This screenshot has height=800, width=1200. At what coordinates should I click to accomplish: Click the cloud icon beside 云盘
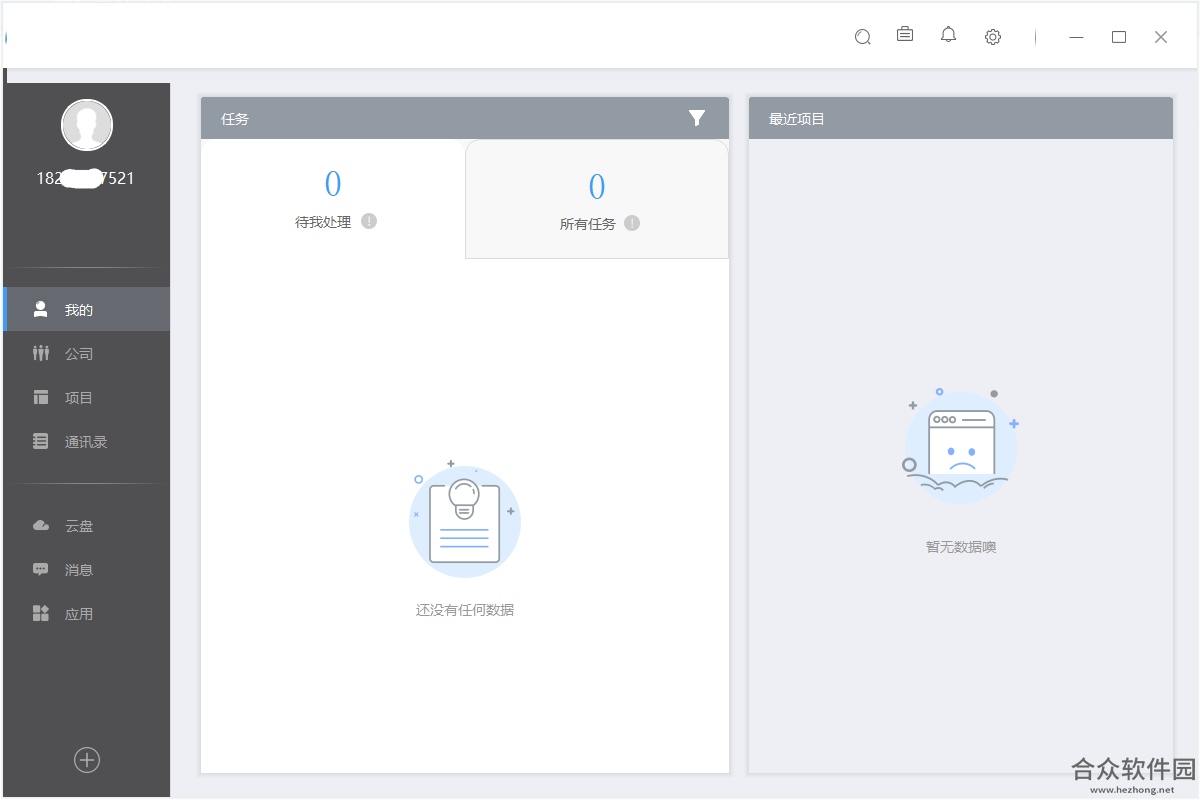pos(41,525)
